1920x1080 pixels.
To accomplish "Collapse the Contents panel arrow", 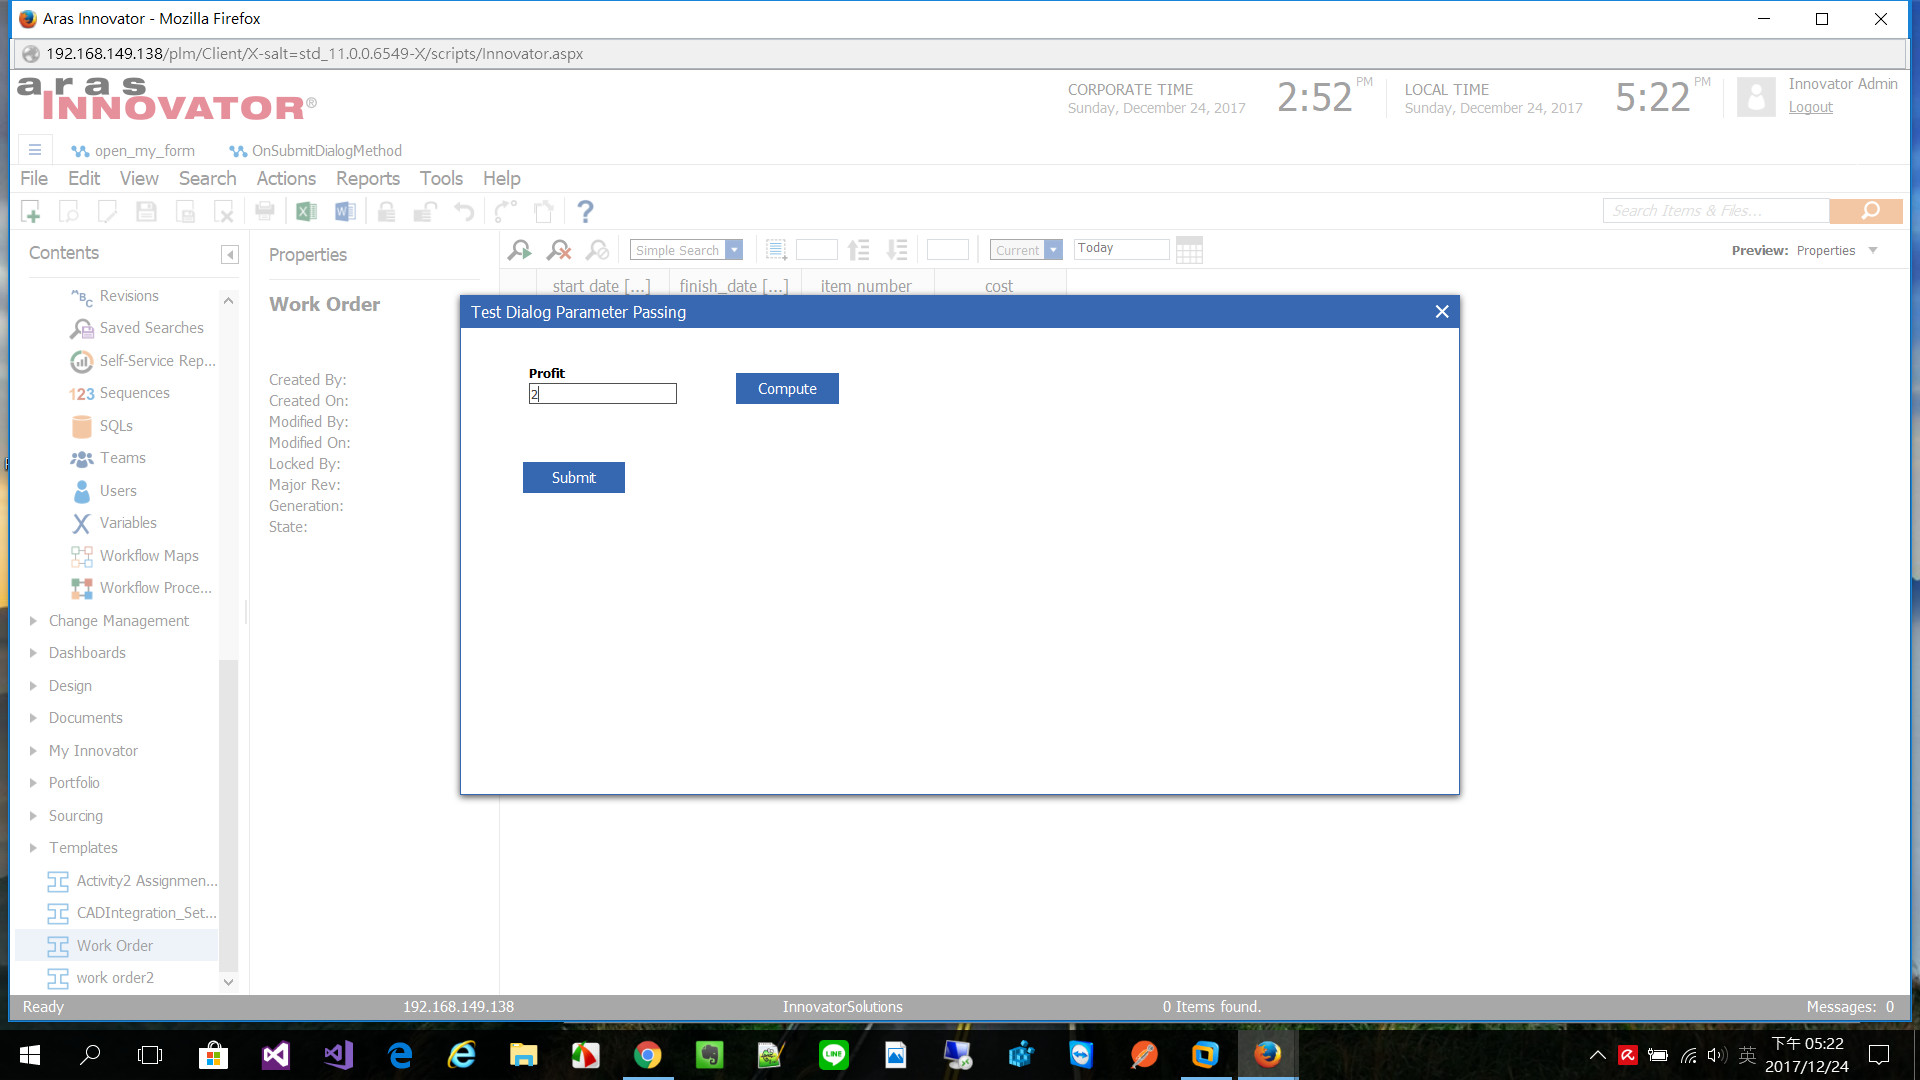I will (x=230, y=254).
